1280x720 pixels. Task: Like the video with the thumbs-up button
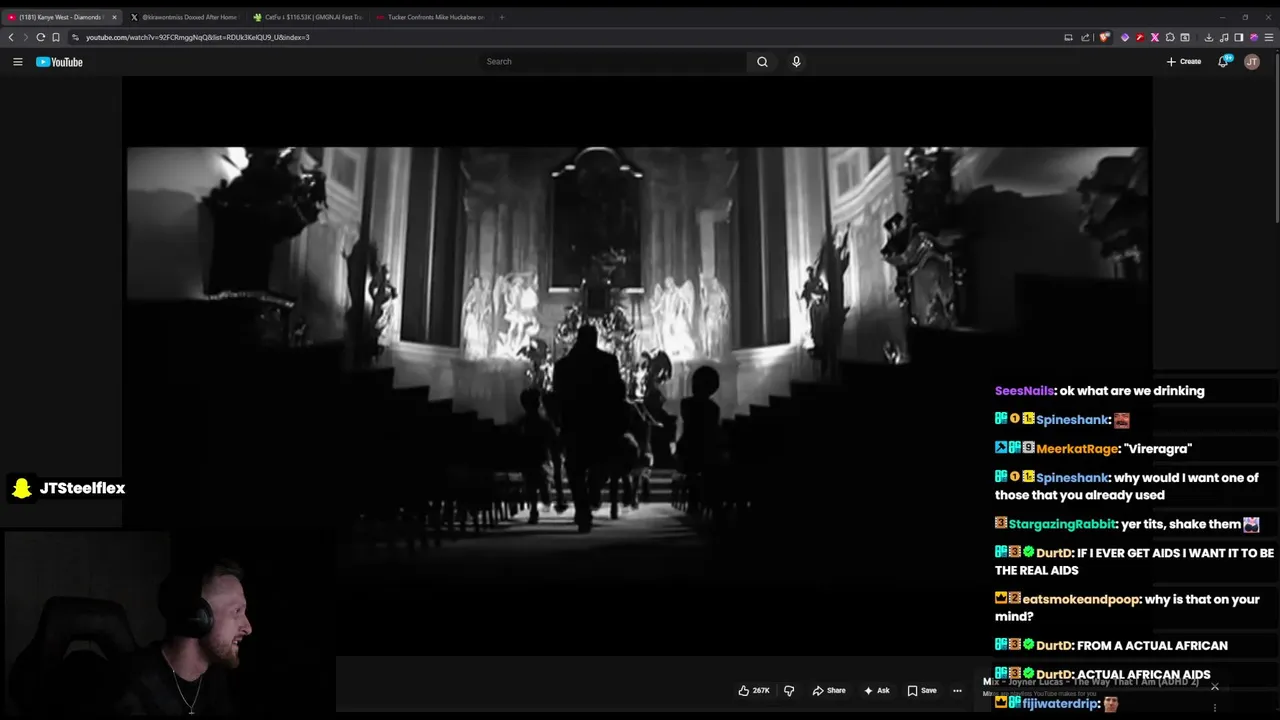pos(744,691)
